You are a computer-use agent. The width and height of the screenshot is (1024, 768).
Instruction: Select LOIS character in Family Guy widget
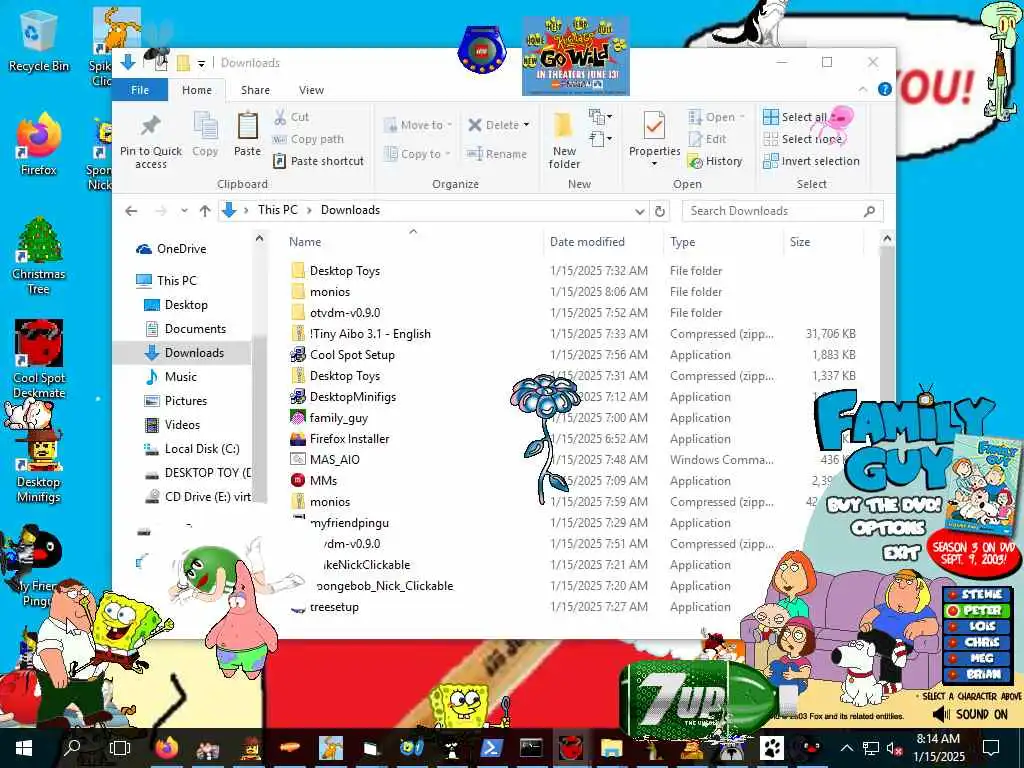[977, 626]
